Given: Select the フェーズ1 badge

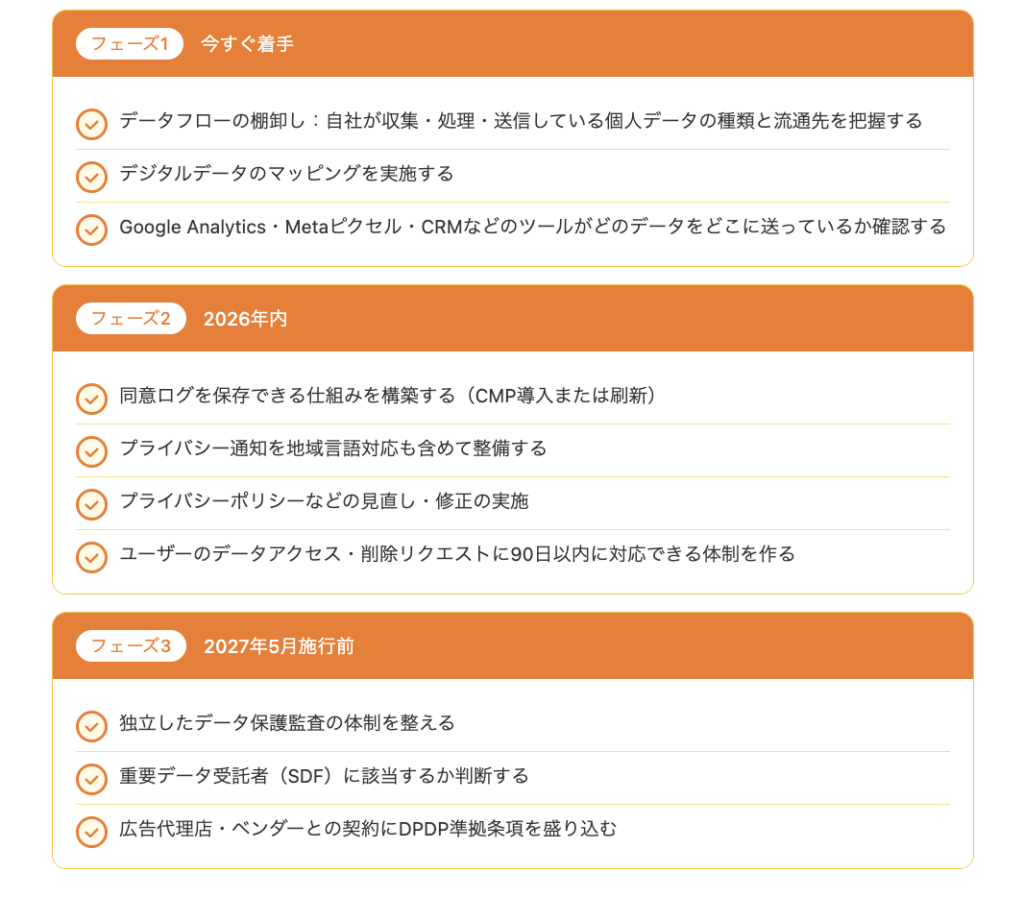Looking at the screenshot, I should point(129,44).
